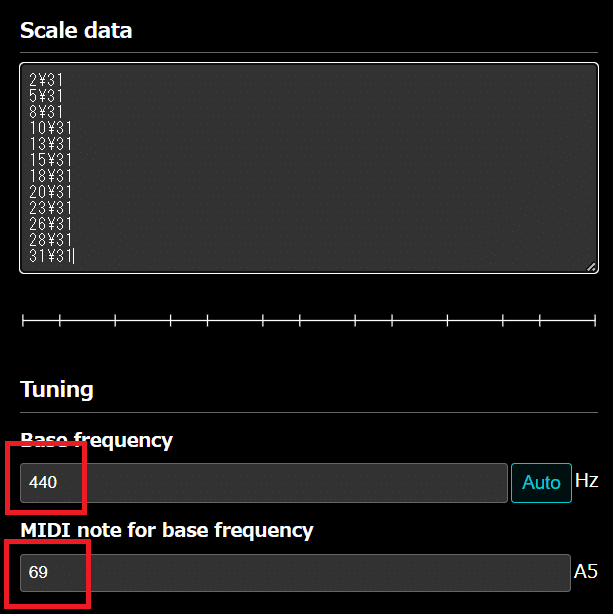Screen dimensions: 613x614
Task: Click the textarea resize handle corner
Action: click(x=593, y=267)
